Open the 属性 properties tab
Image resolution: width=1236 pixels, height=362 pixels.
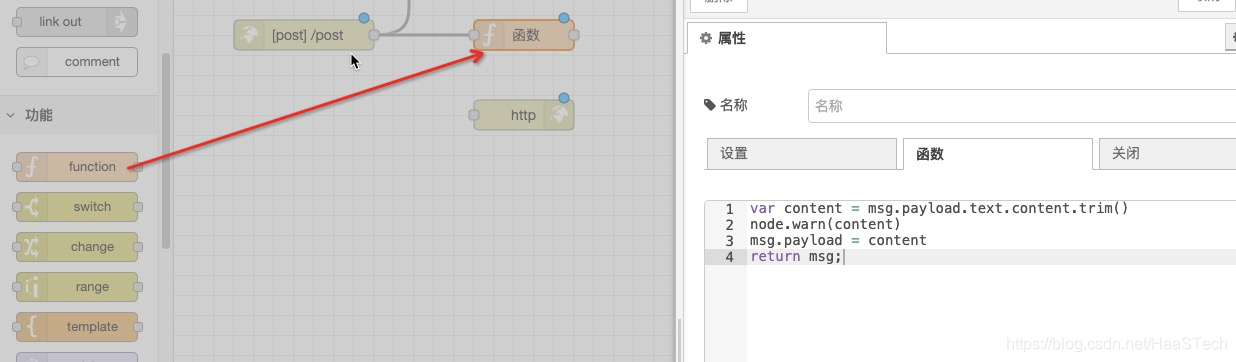point(786,38)
